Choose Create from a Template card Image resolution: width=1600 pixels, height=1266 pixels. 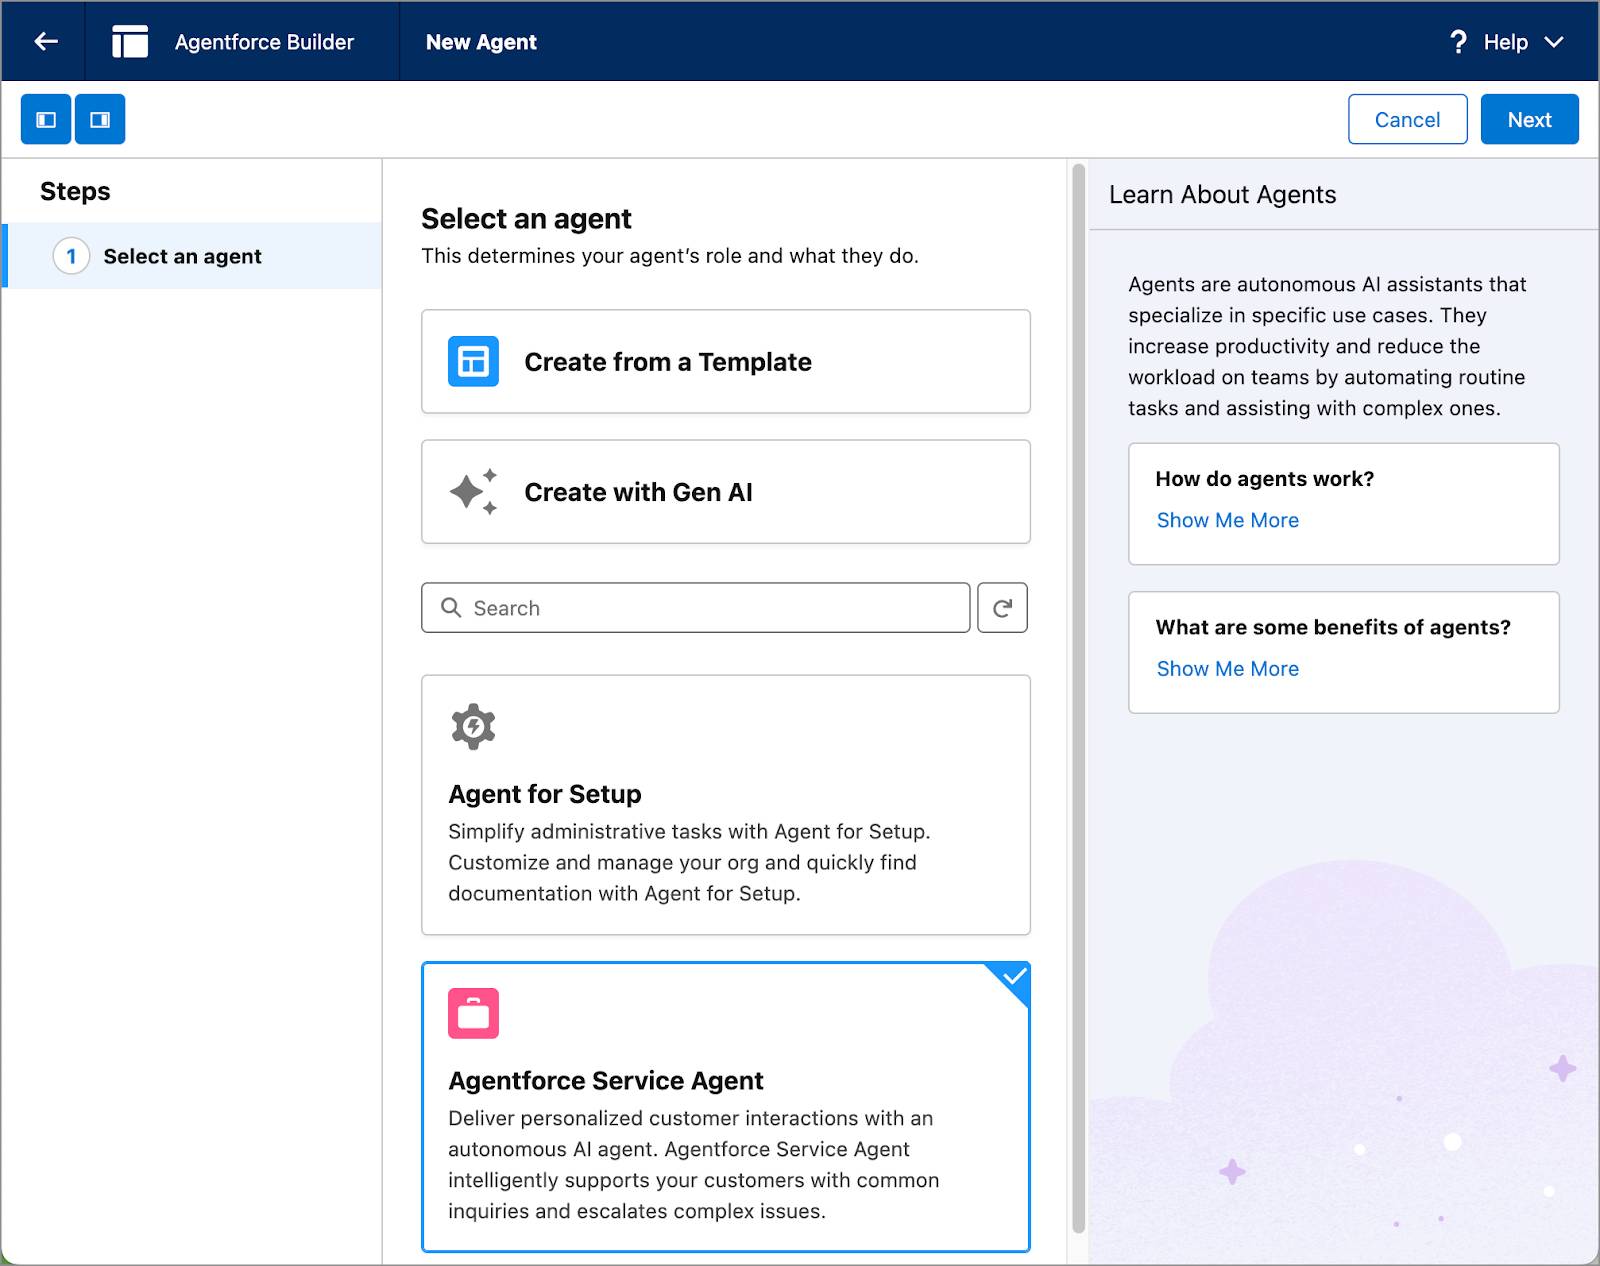(726, 361)
